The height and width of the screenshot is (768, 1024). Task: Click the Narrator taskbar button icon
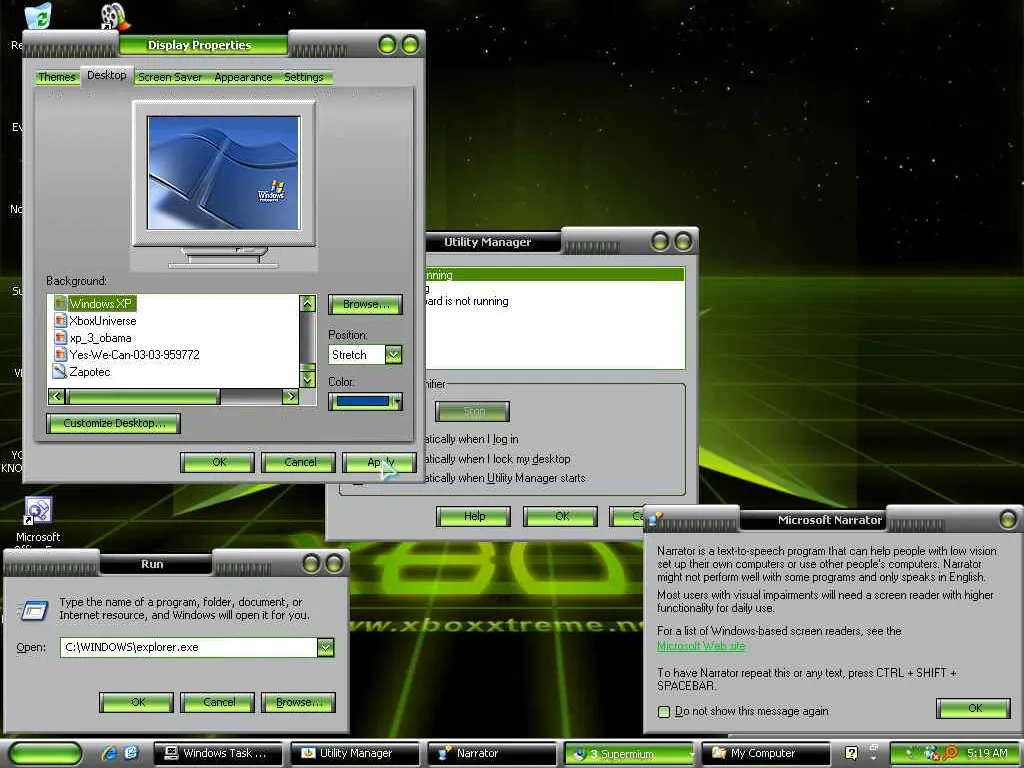445,753
